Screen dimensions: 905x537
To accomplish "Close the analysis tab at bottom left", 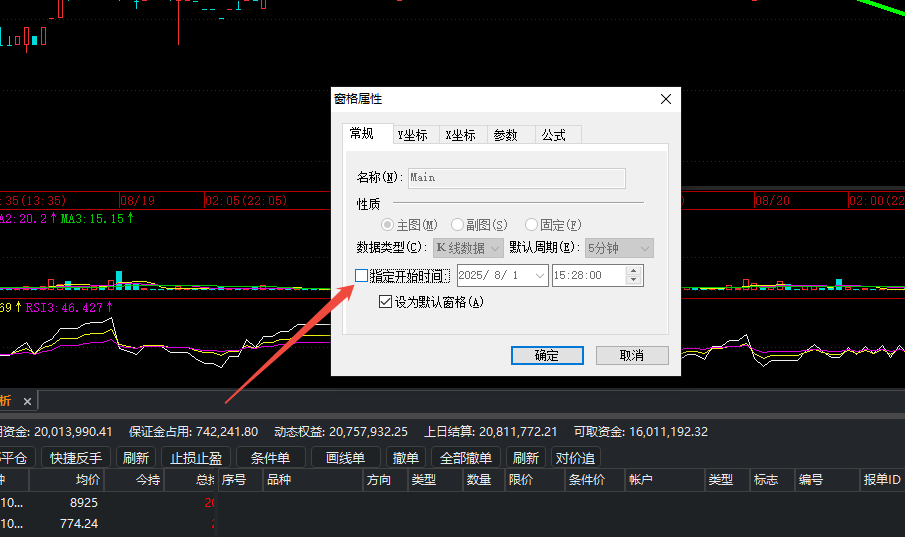I will pos(28,401).
